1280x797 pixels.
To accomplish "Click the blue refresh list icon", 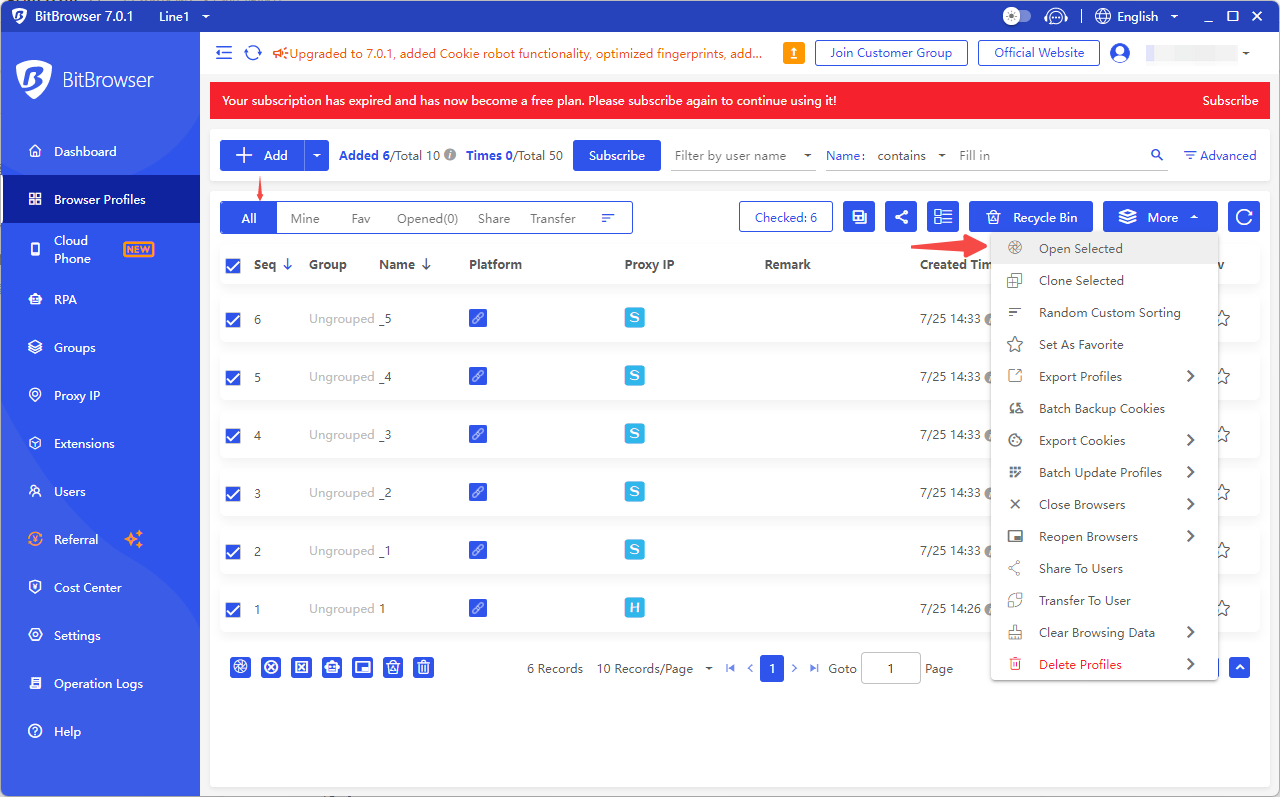I will point(1243,217).
